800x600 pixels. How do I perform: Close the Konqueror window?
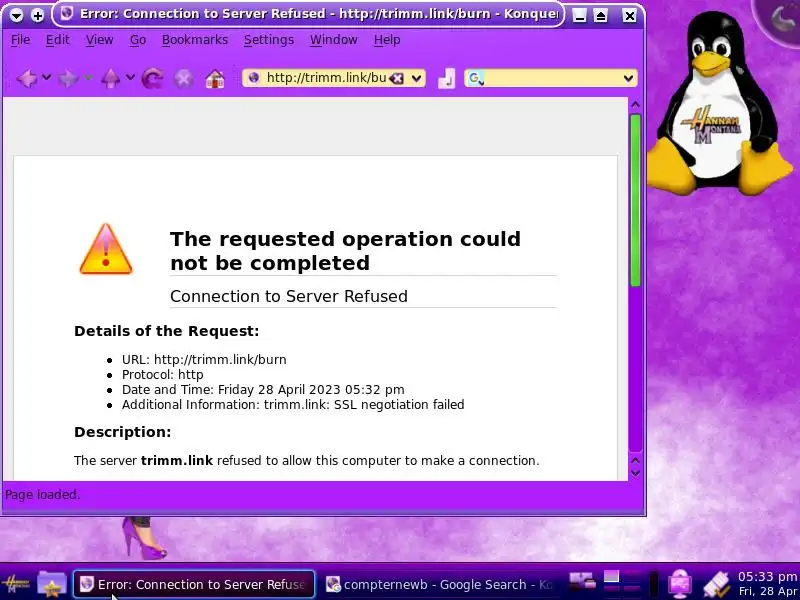[x=630, y=16]
